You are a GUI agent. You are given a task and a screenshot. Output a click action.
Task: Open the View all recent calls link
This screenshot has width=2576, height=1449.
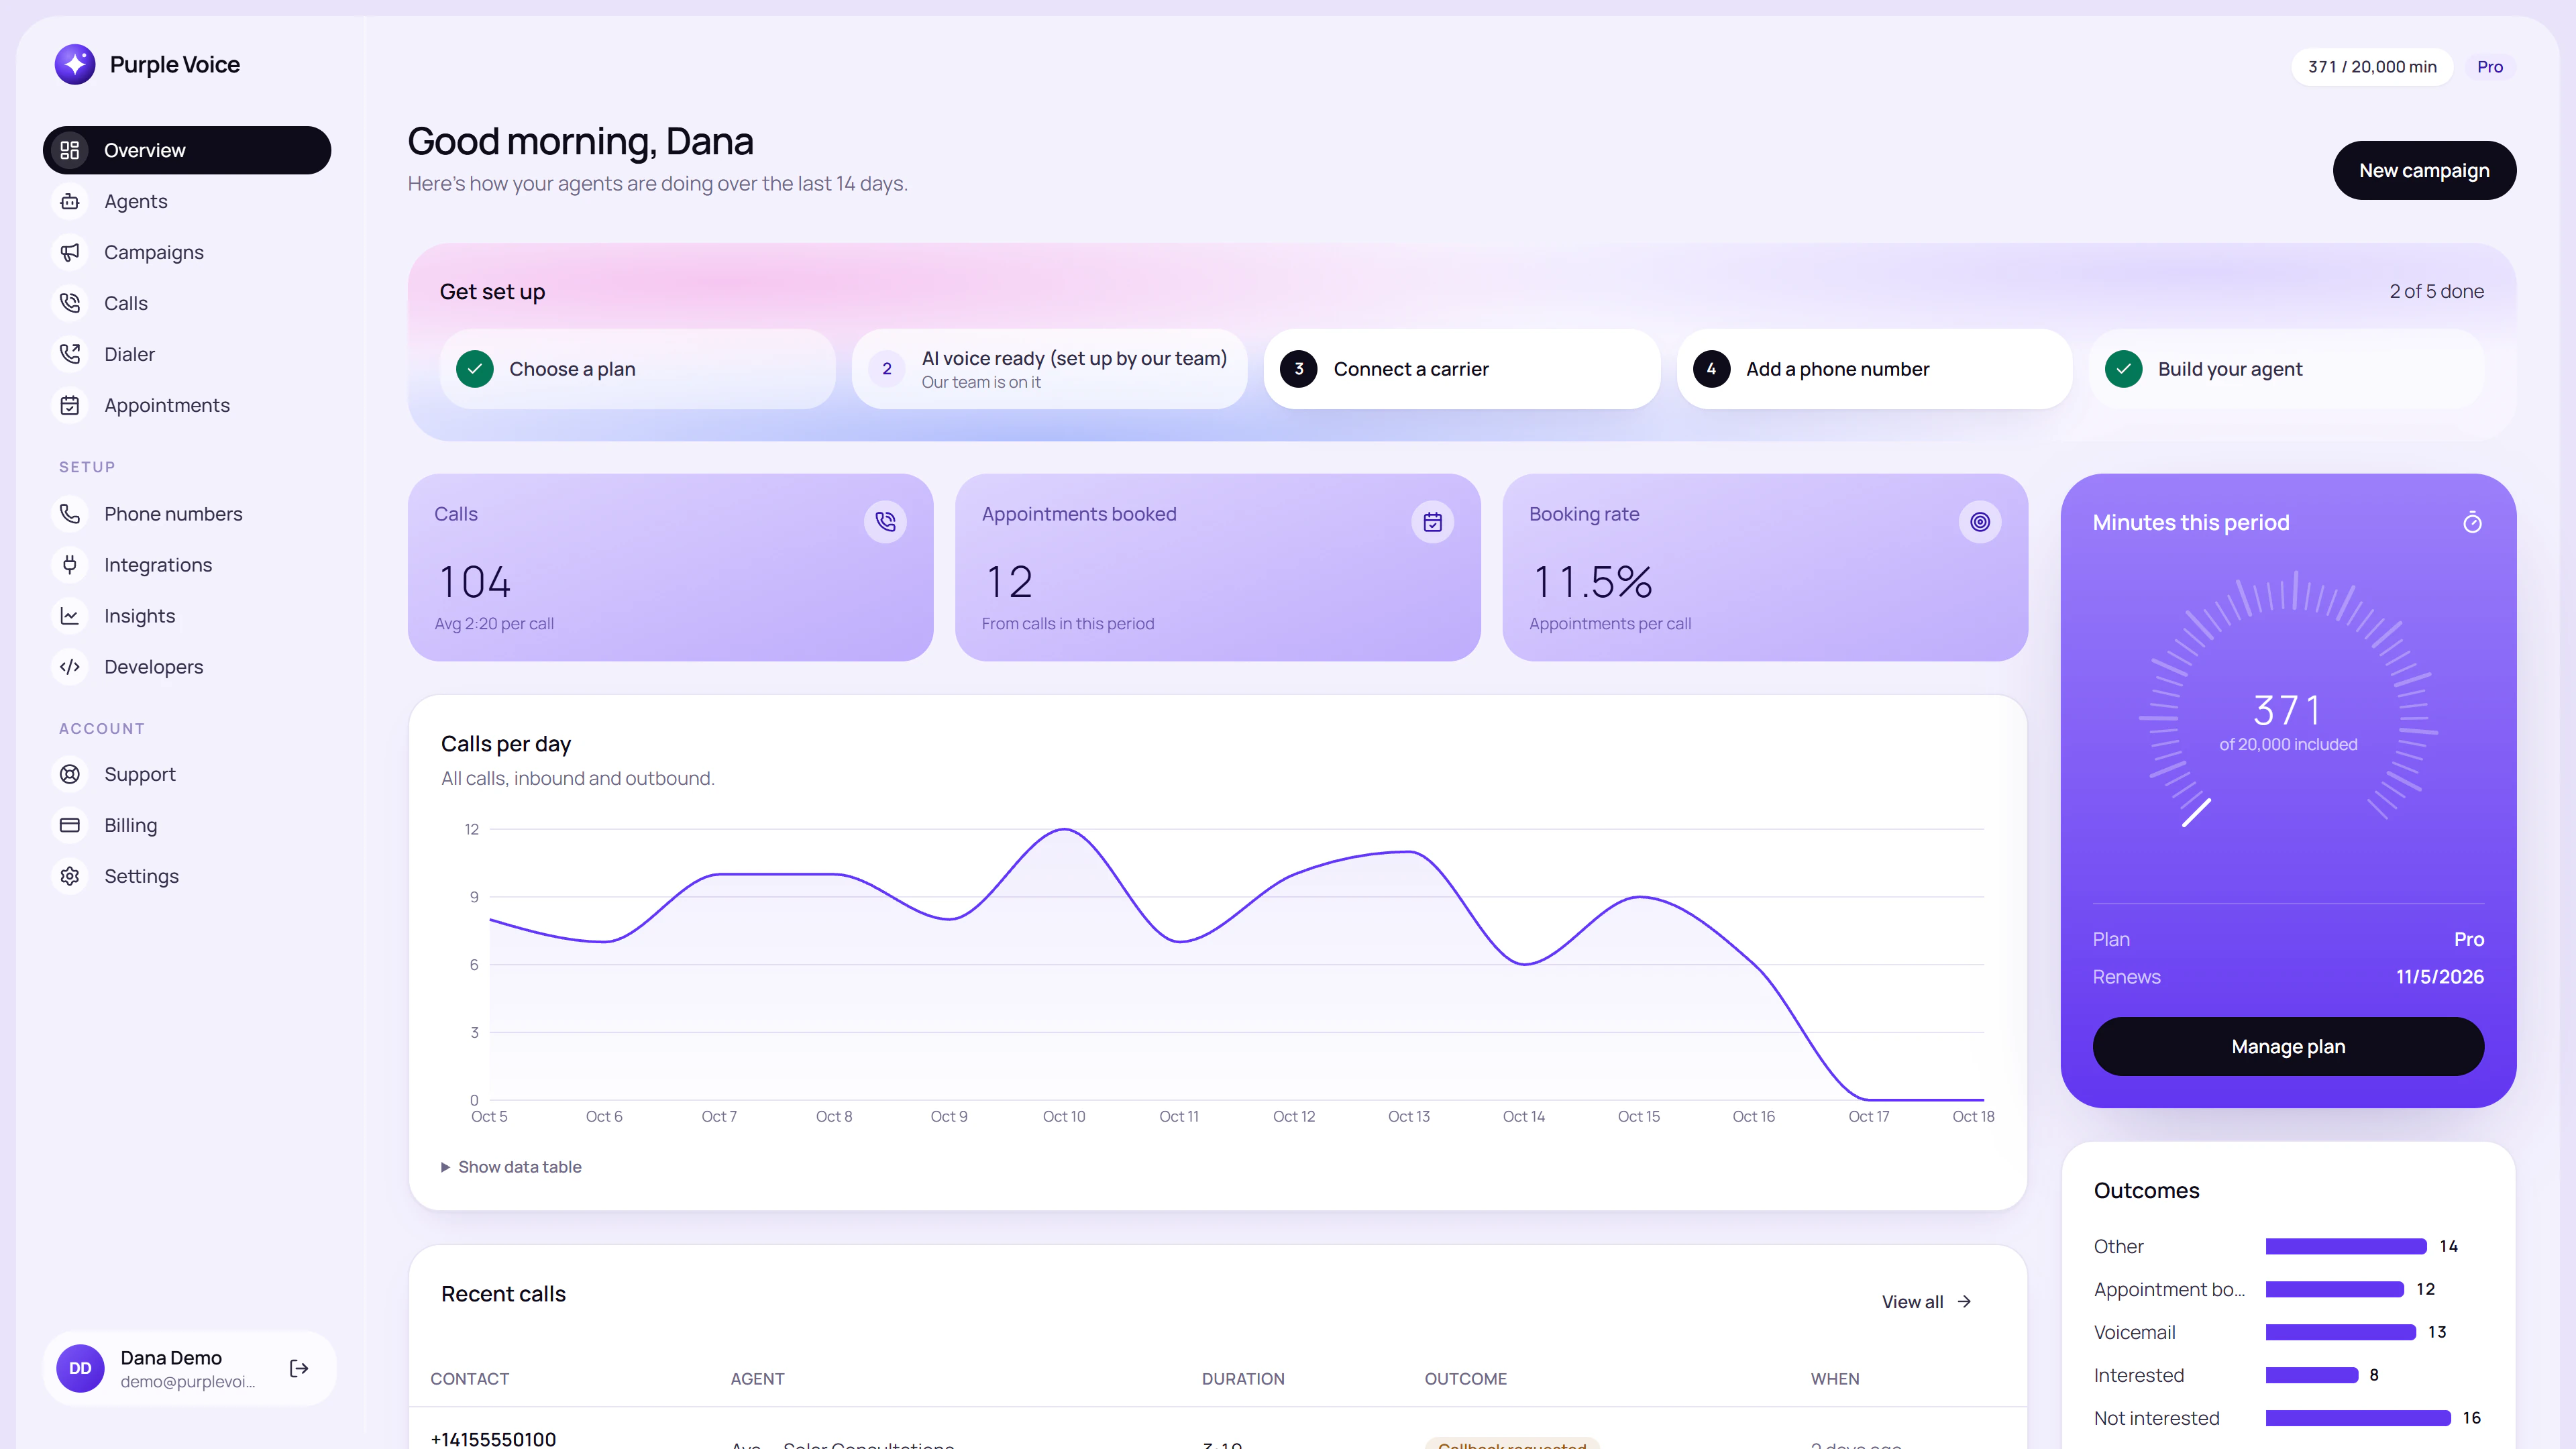pyautogui.click(x=1927, y=1301)
